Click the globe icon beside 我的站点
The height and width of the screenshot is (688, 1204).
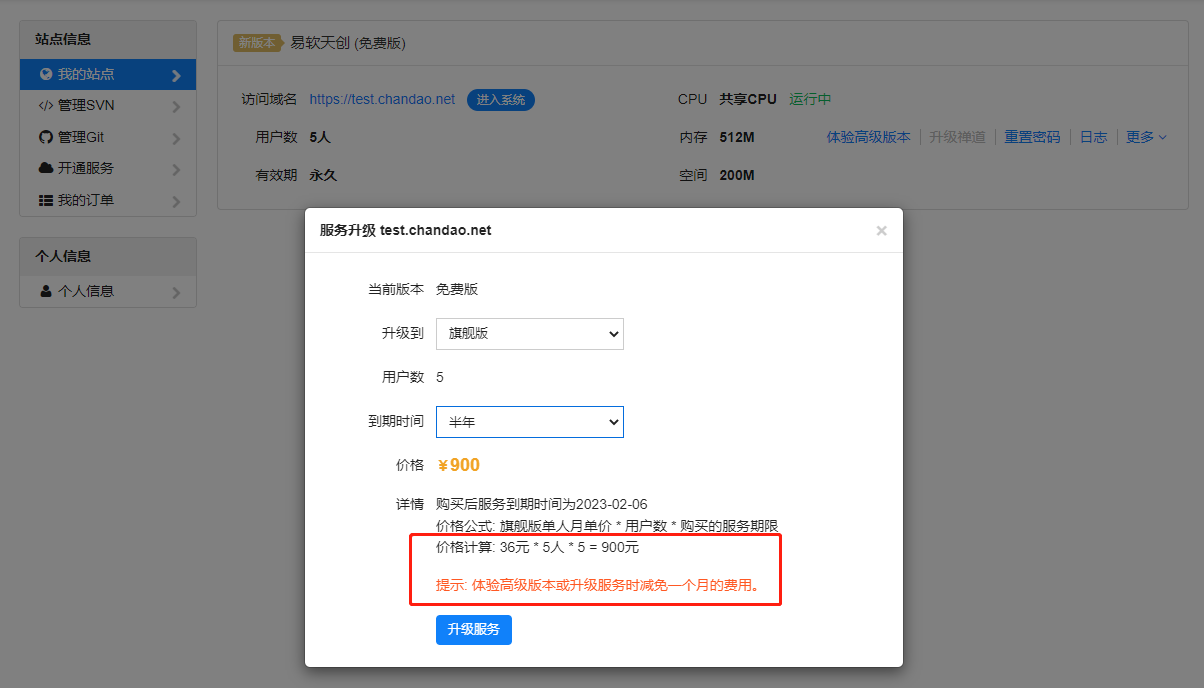click(46, 74)
